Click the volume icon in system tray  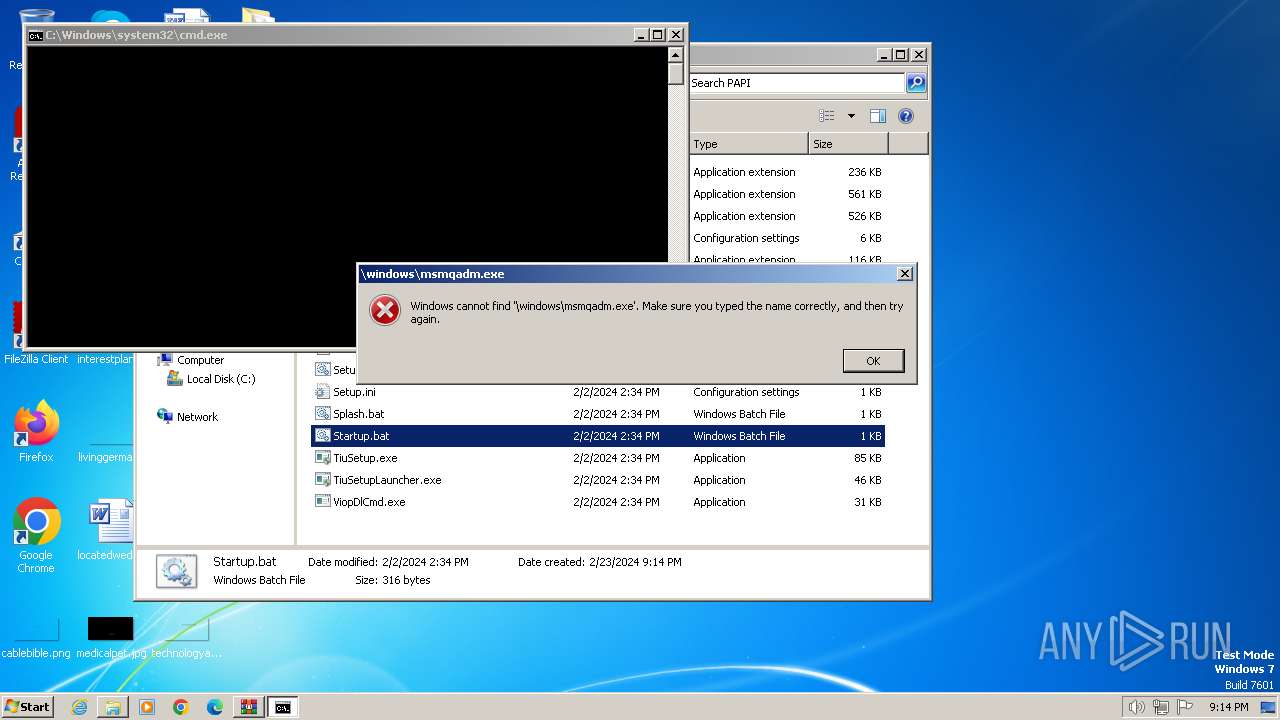[x=1136, y=707]
